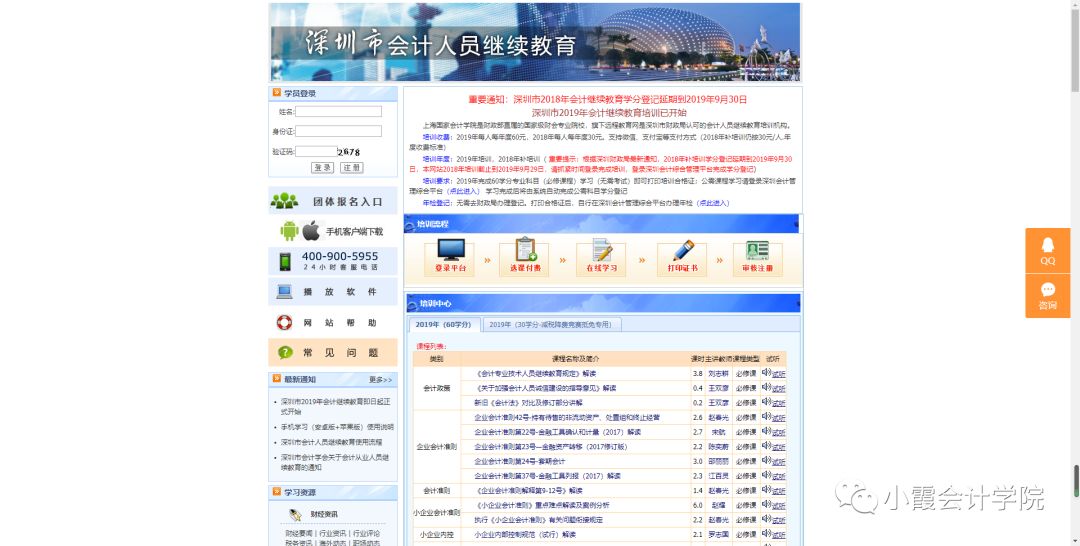Click the 身份证 ID number input field
Screen dimensions: 1080x546
point(338,131)
